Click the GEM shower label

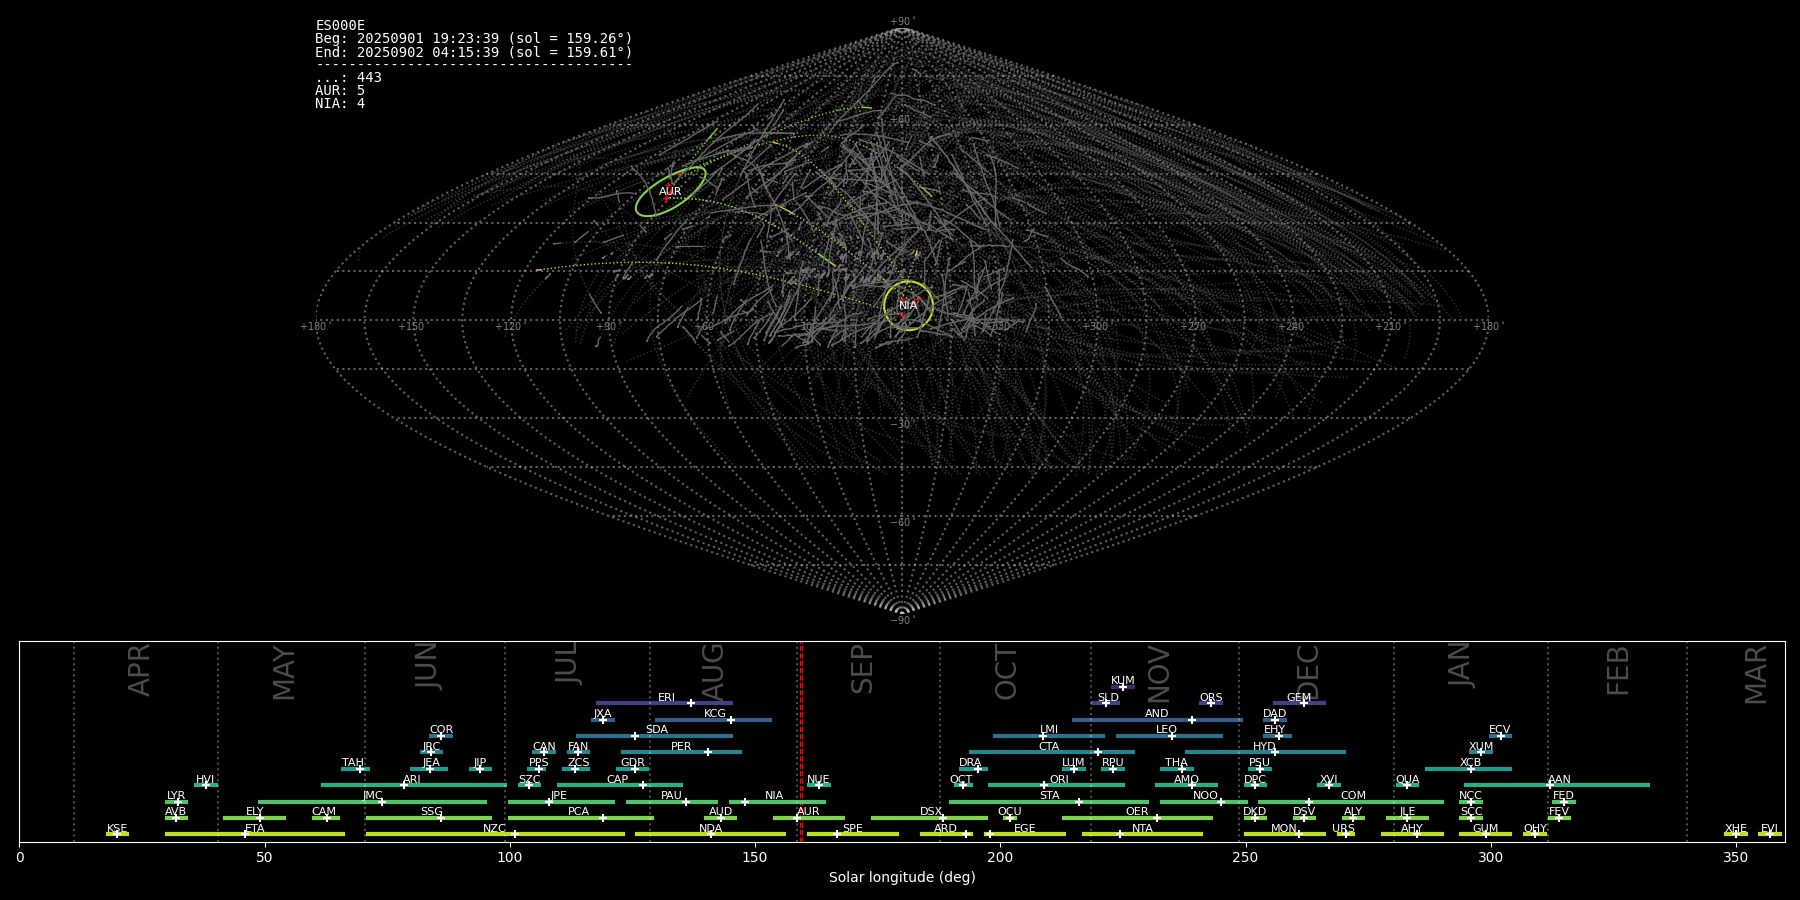(1299, 698)
